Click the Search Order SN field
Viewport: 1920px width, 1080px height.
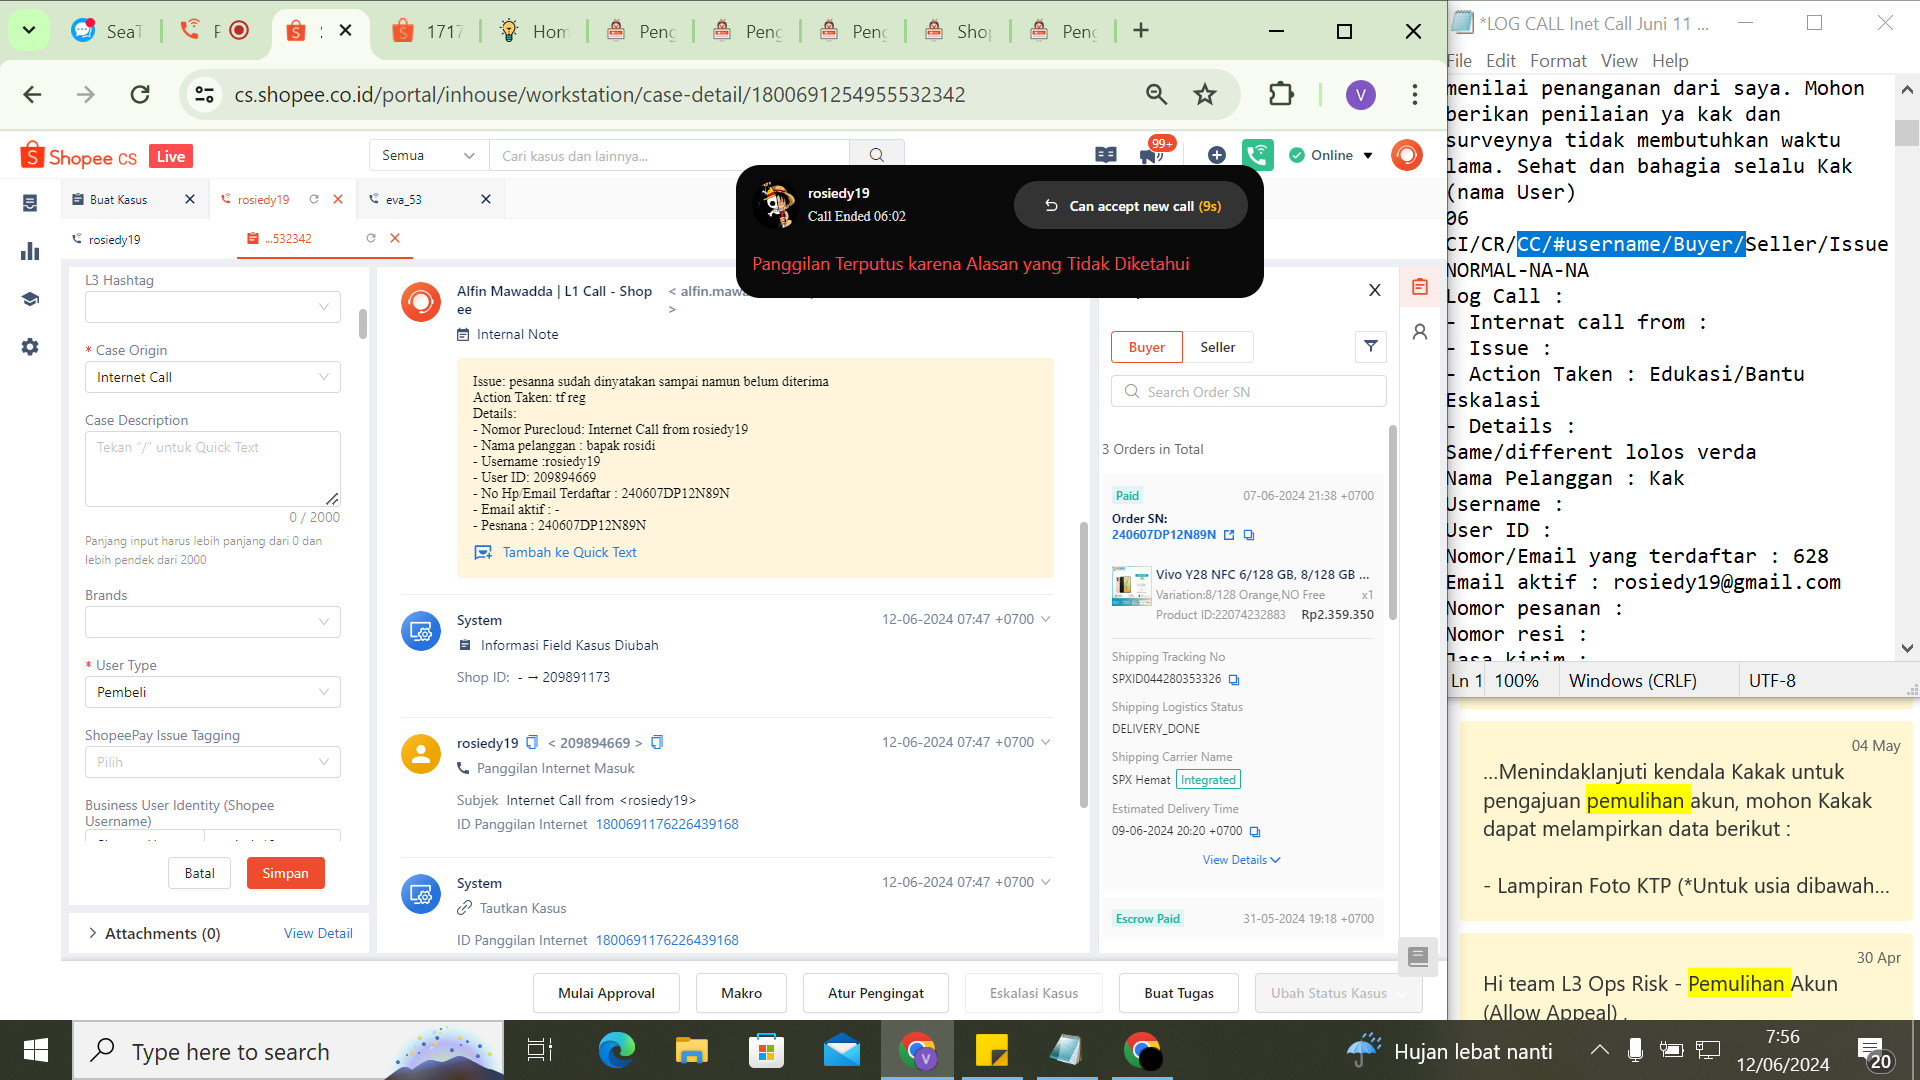[1248, 392]
